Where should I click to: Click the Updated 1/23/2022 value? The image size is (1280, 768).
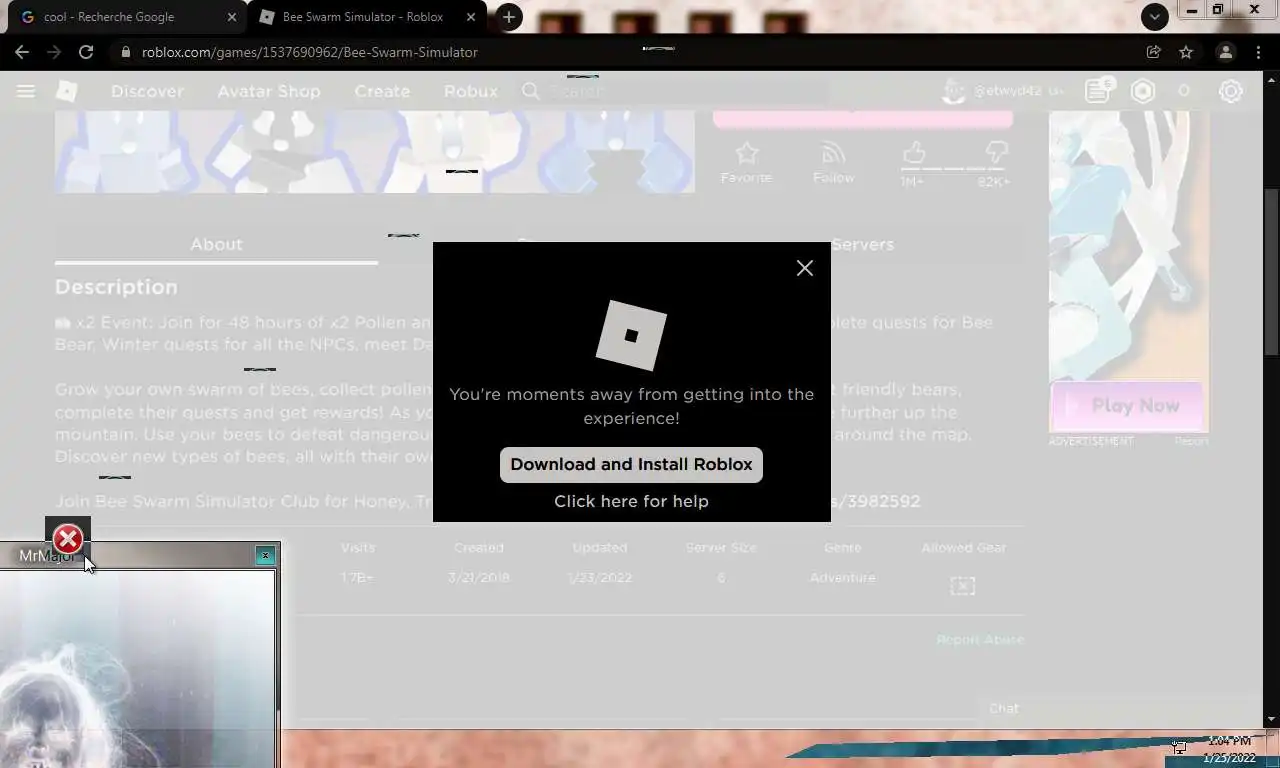pyautogui.click(x=599, y=578)
